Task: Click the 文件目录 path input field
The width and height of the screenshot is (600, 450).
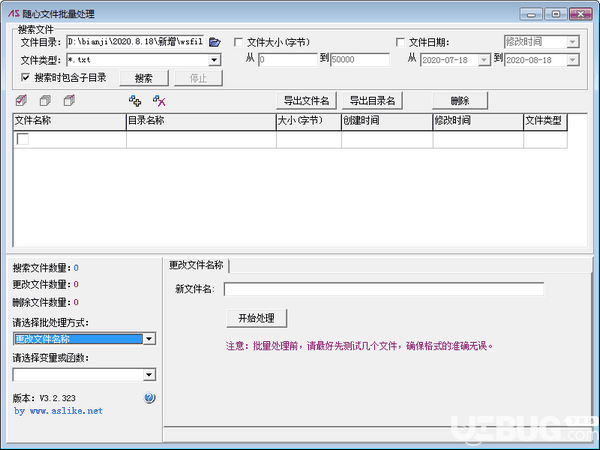Action: point(135,42)
